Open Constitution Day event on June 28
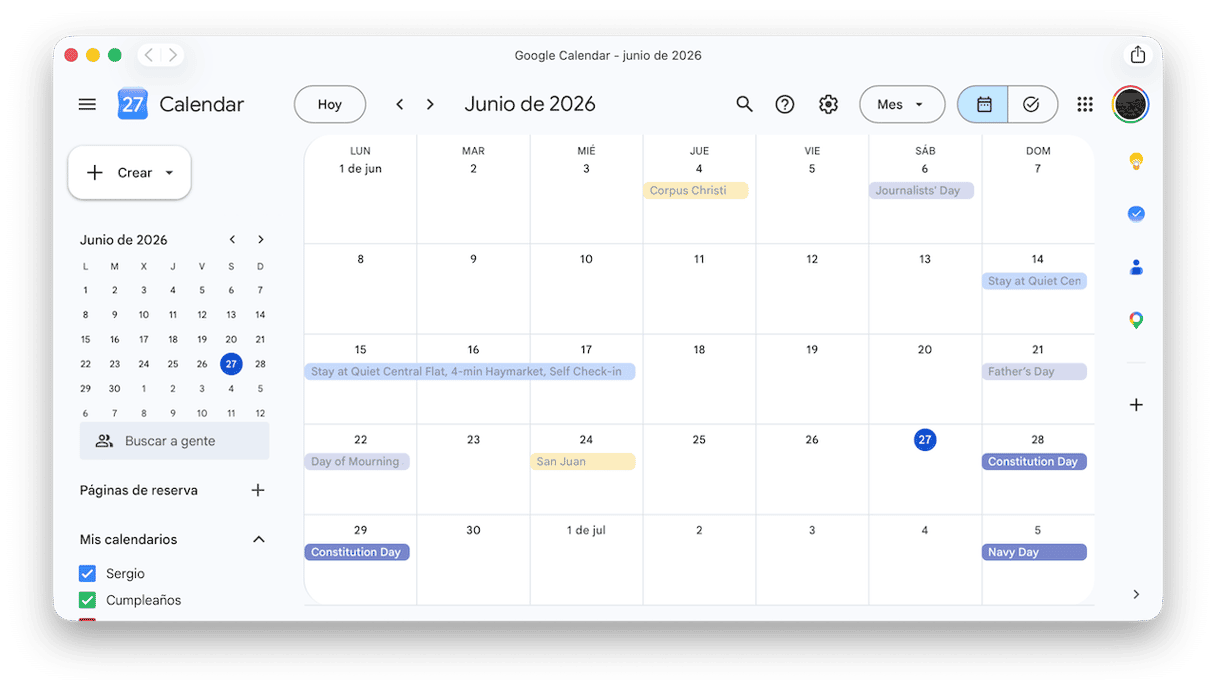This screenshot has height=691, width=1216. 1034,461
